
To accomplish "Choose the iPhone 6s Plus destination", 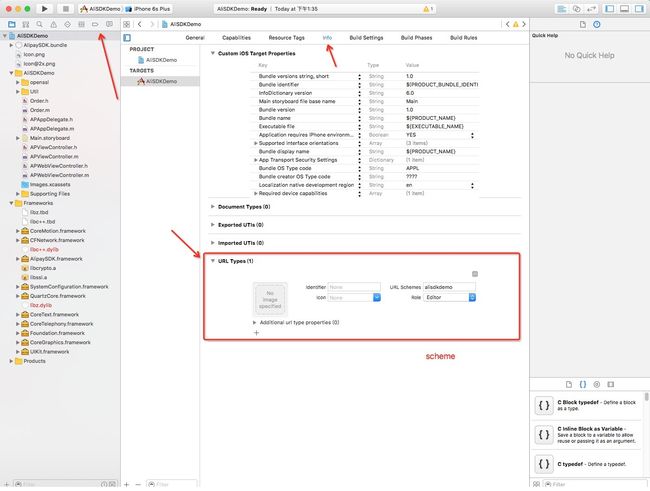I will tap(148, 9).
